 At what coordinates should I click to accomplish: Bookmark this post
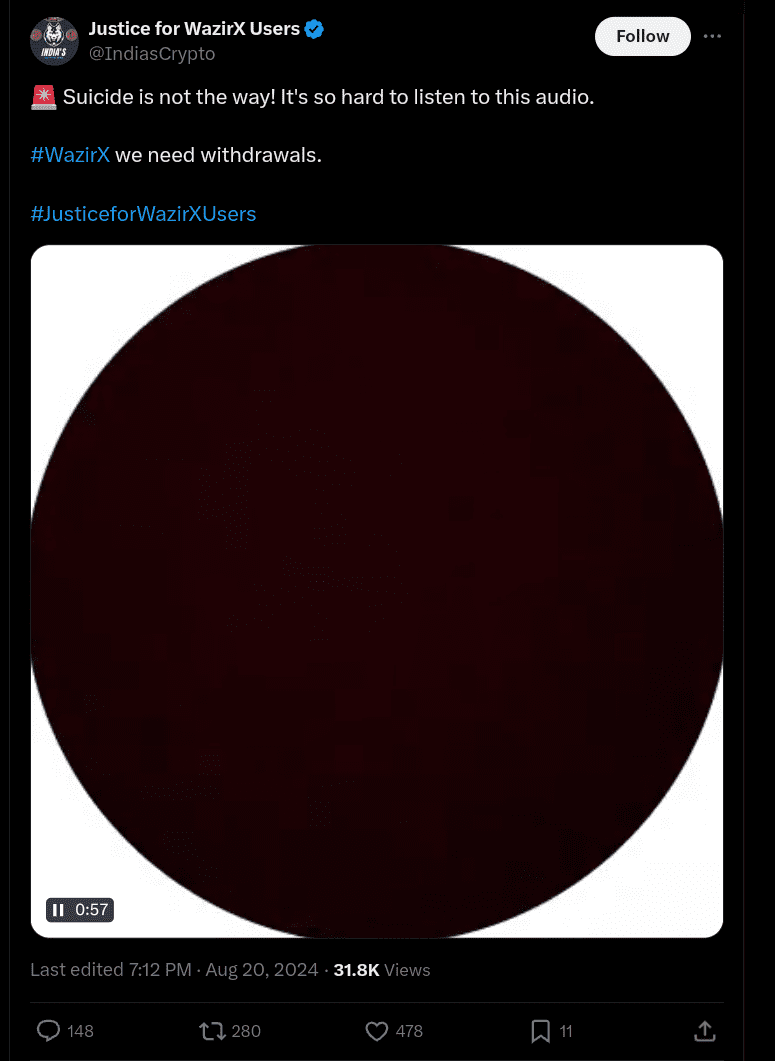click(540, 1031)
